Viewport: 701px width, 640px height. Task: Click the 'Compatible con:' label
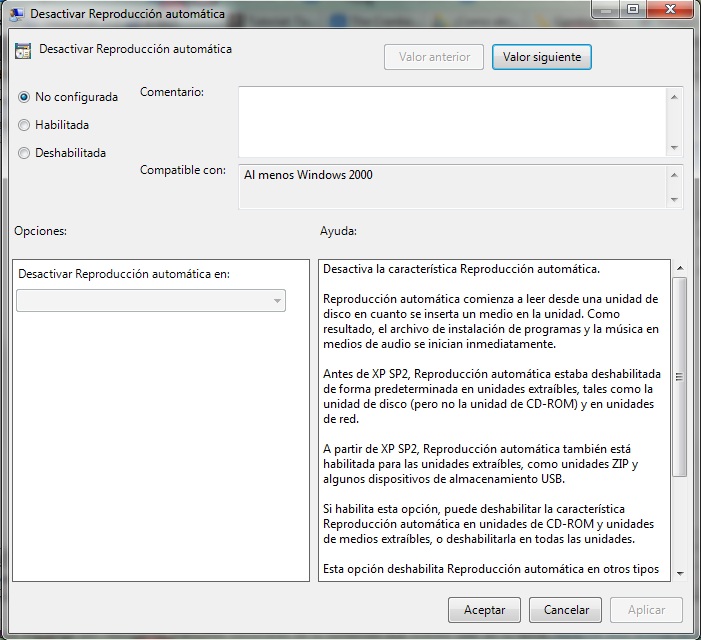(183, 170)
